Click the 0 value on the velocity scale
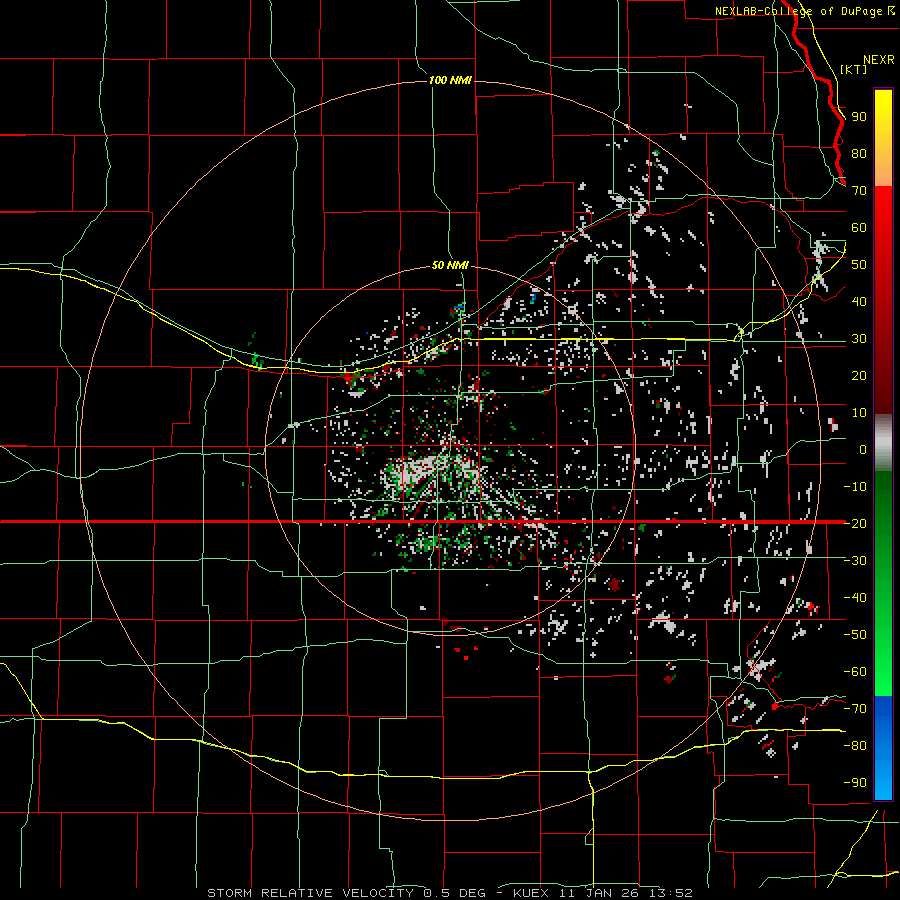 [863, 449]
